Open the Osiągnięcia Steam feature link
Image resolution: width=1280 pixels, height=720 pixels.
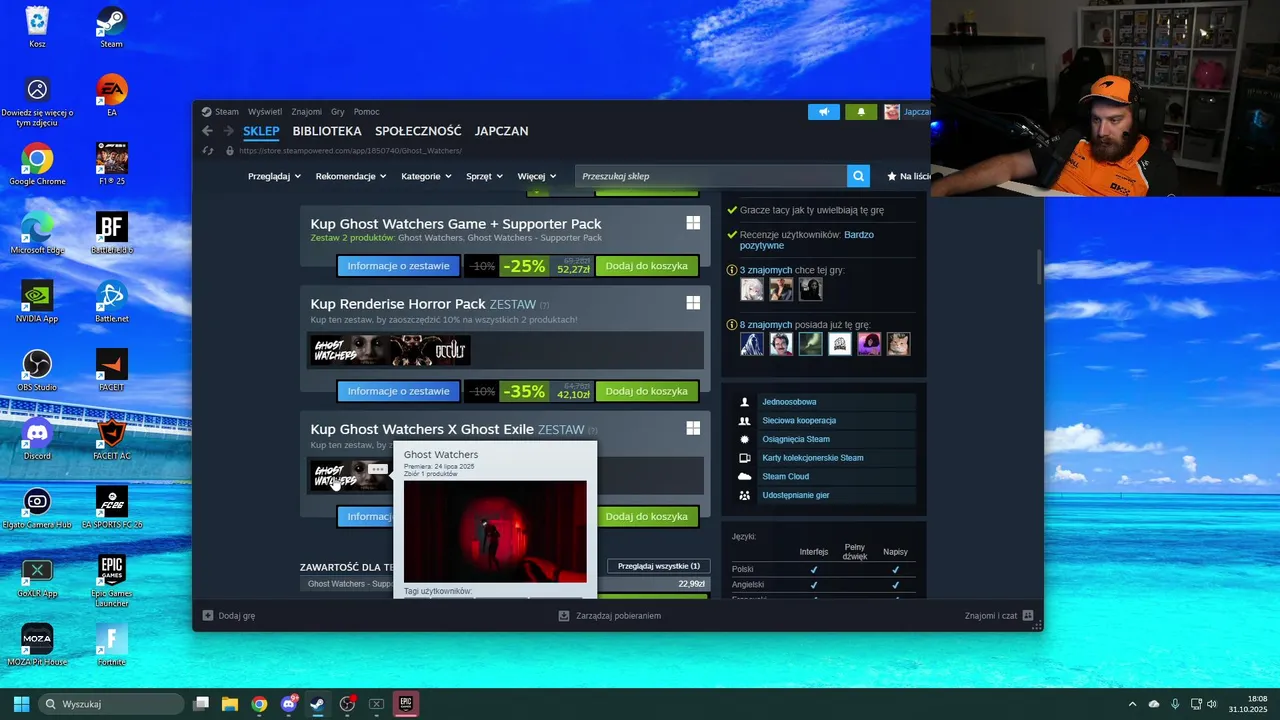click(796, 439)
